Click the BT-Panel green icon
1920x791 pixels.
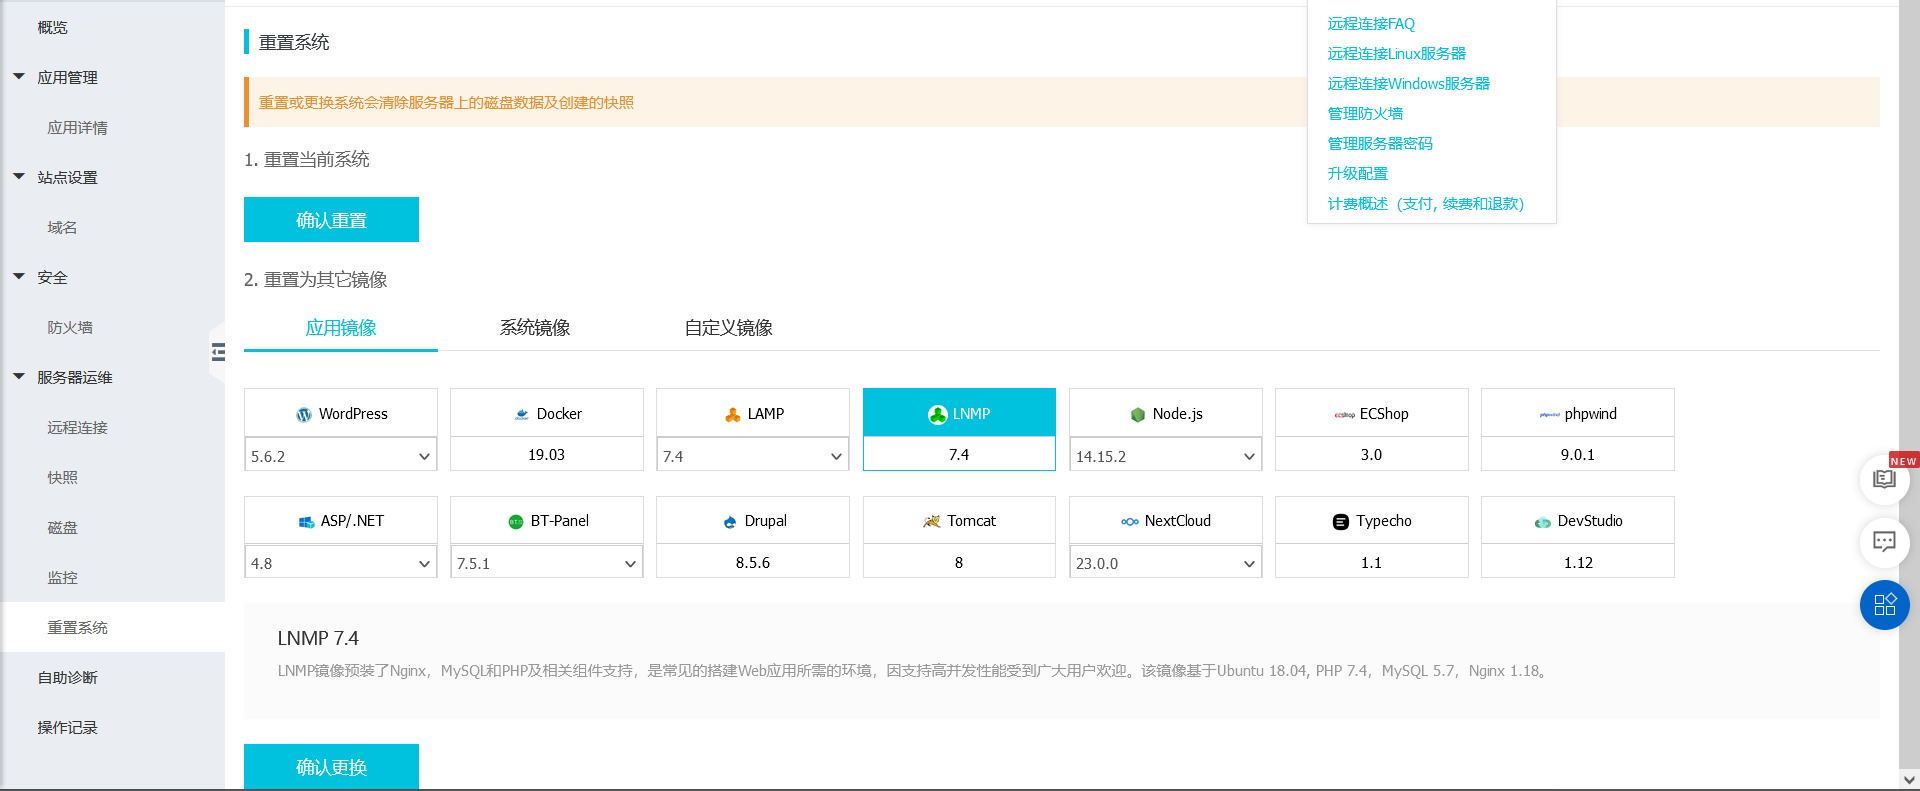coord(516,522)
